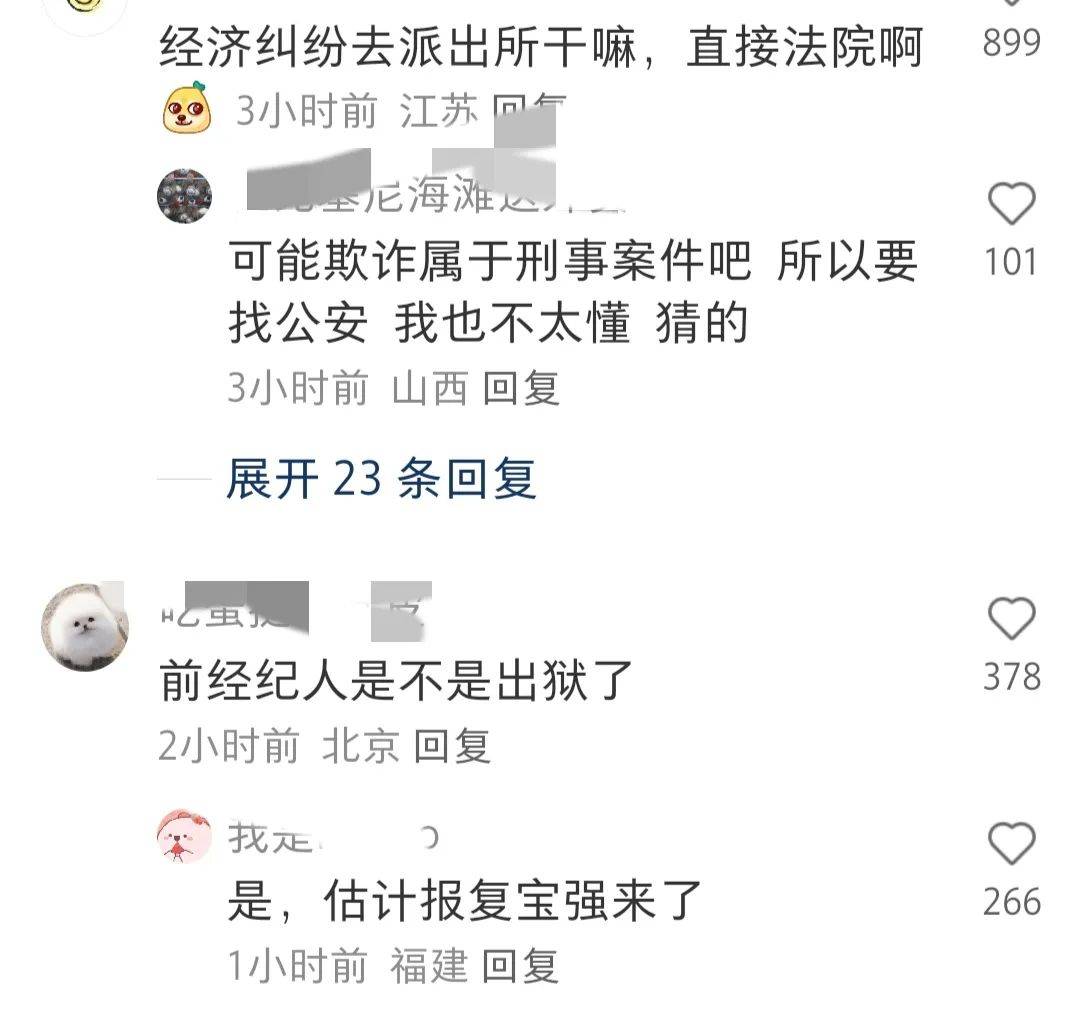Like the comment with 378 likes
The width and height of the screenshot is (1080, 1013).
[x=1011, y=618]
